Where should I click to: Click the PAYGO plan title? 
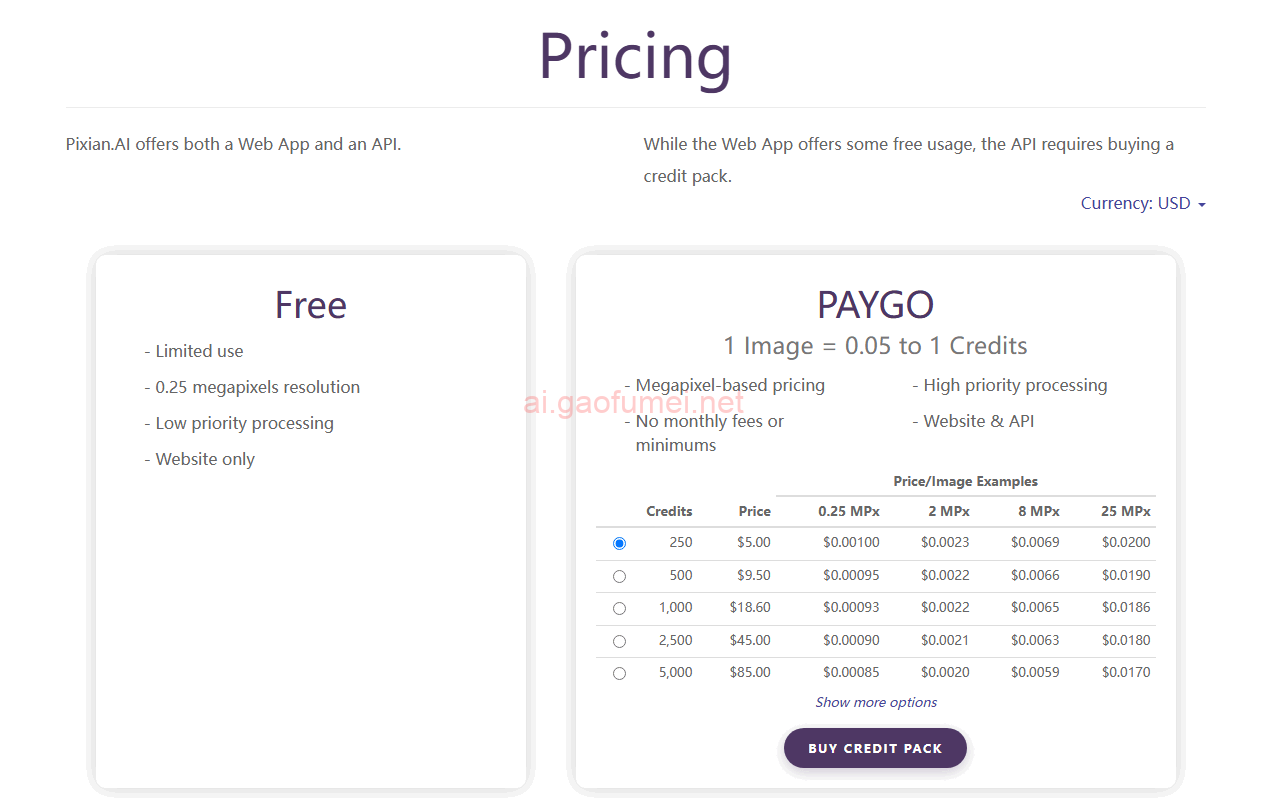pyautogui.click(x=875, y=305)
